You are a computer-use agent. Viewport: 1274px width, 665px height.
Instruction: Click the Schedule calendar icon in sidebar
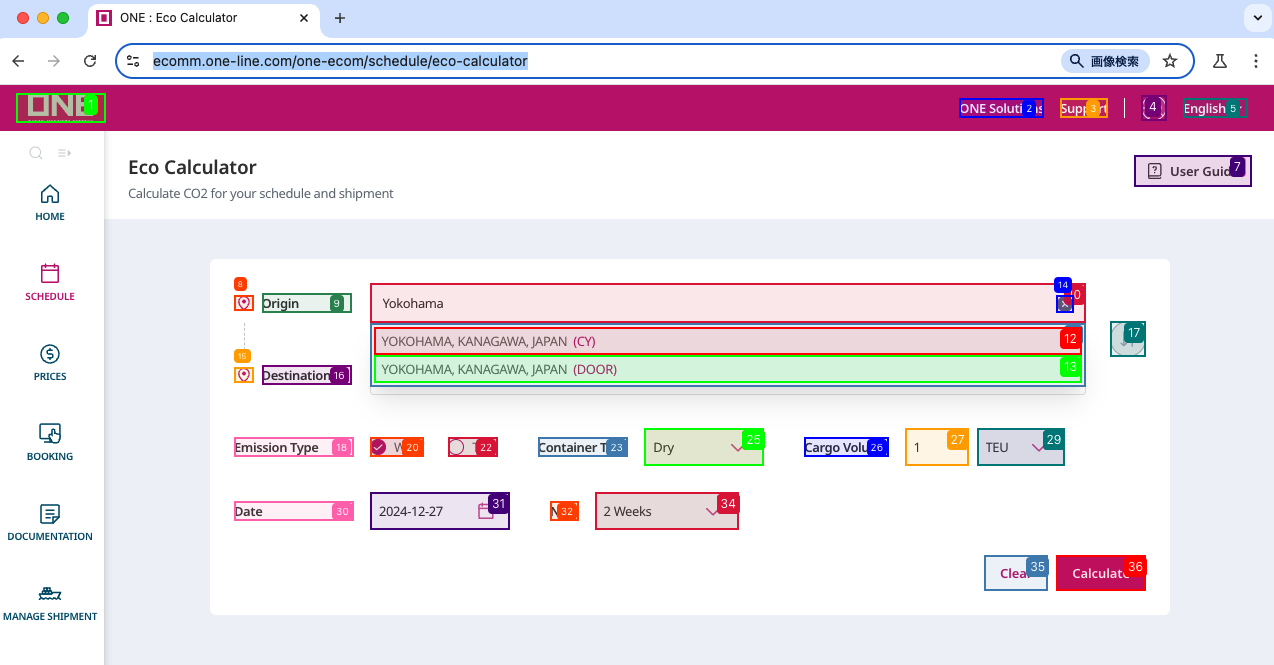tap(50, 274)
